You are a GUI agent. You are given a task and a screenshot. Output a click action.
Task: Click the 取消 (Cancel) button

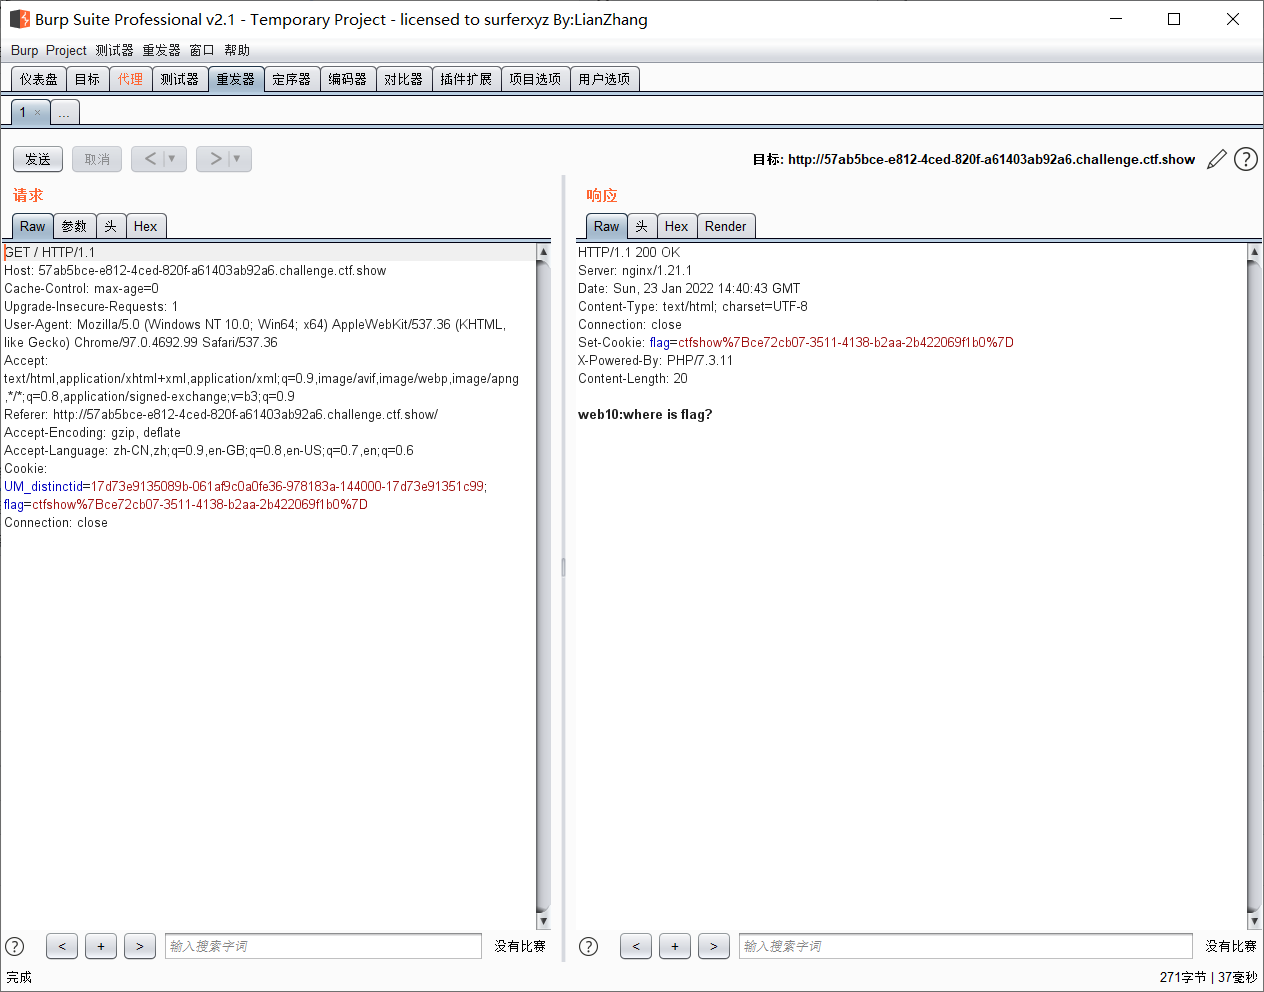[x=97, y=159]
